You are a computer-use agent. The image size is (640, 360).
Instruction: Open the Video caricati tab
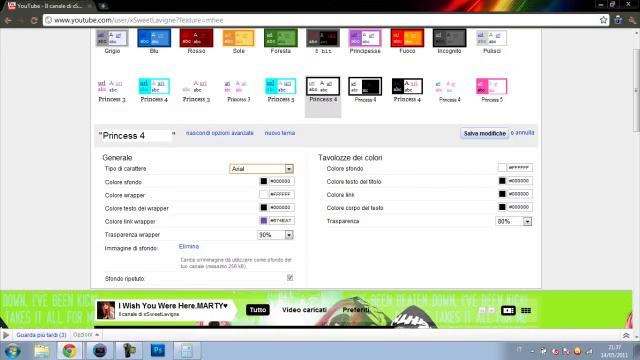[x=304, y=310]
